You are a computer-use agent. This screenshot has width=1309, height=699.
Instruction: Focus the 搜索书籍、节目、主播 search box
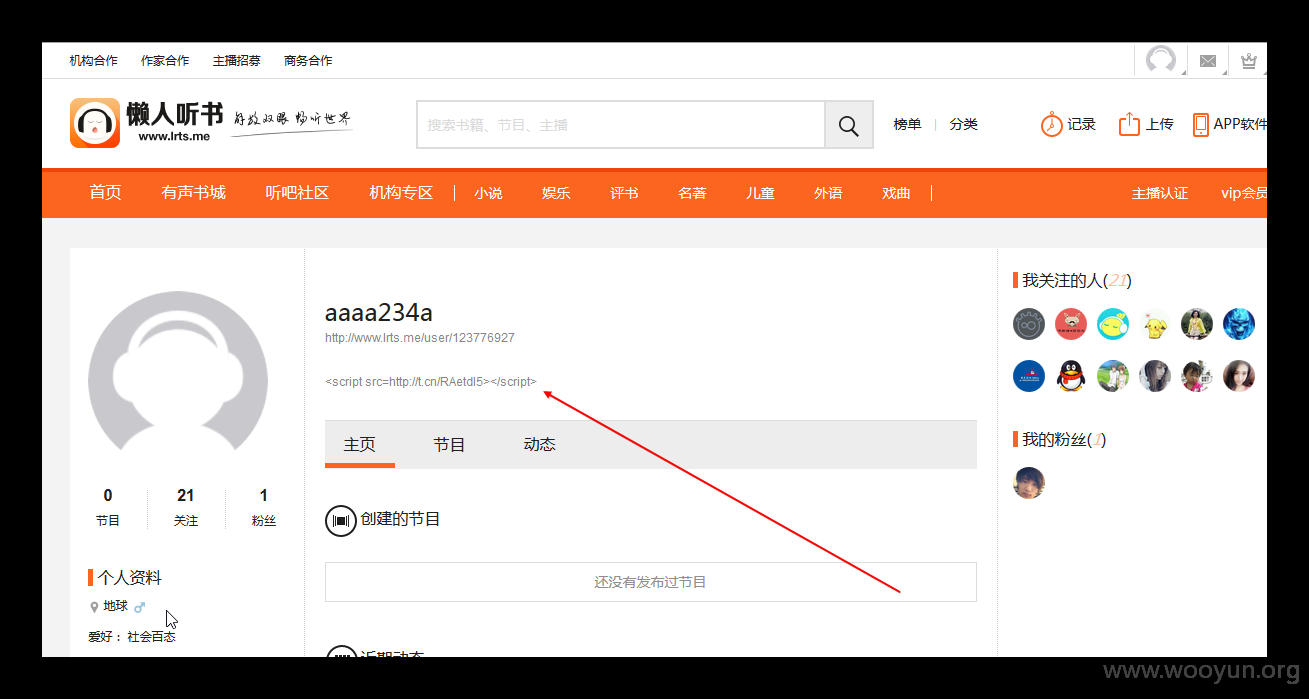click(x=621, y=125)
